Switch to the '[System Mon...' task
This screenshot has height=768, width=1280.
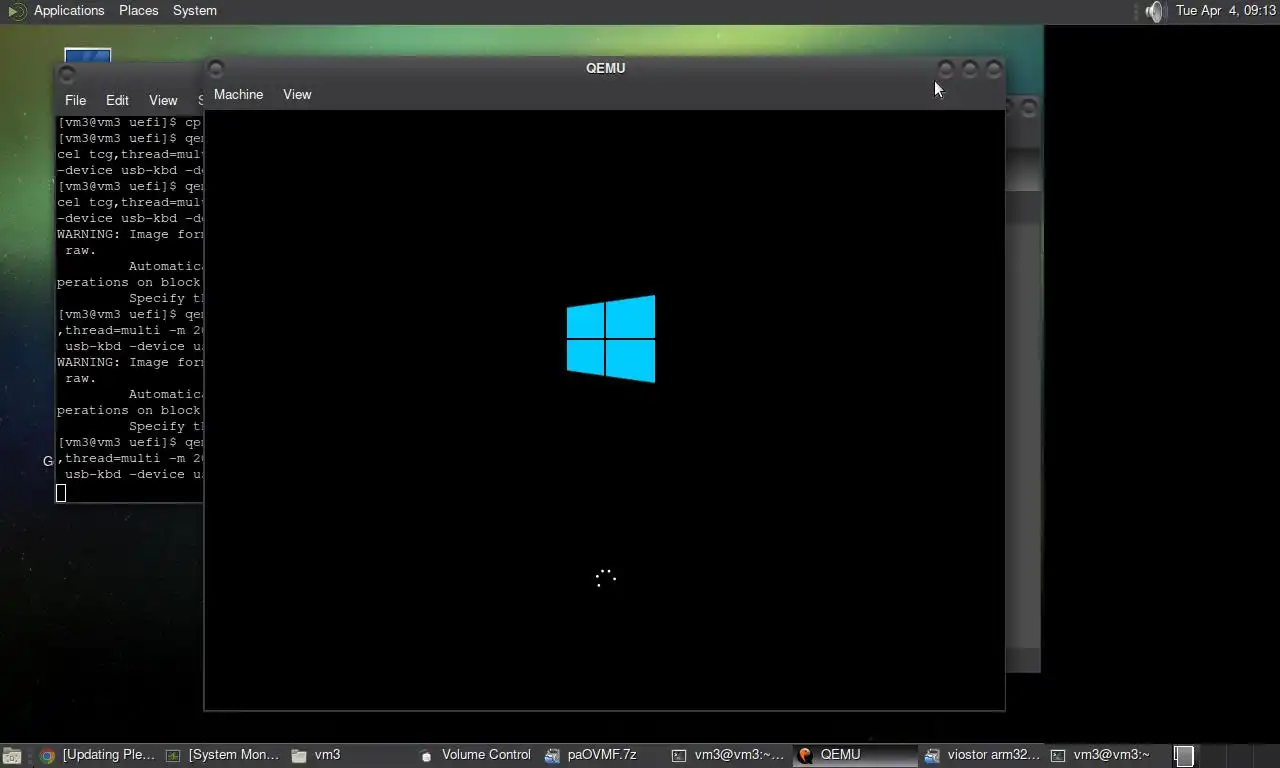pyautogui.click(x=223, y=755)
